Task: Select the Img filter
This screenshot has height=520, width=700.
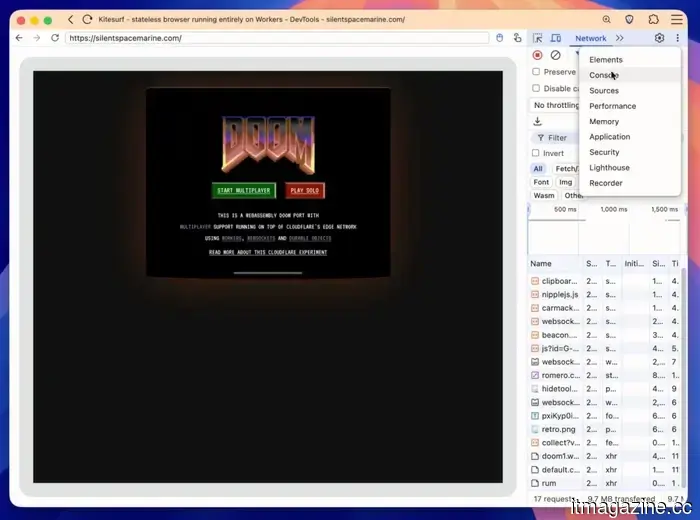Action: pyautogui.click(x=566, y=182)
